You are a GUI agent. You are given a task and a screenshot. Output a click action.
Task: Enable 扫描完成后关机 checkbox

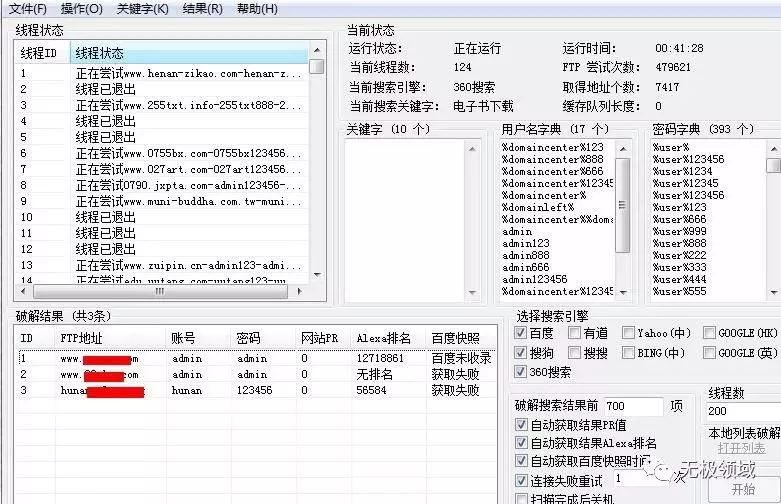pyautogui.click(x=521, y=499)
